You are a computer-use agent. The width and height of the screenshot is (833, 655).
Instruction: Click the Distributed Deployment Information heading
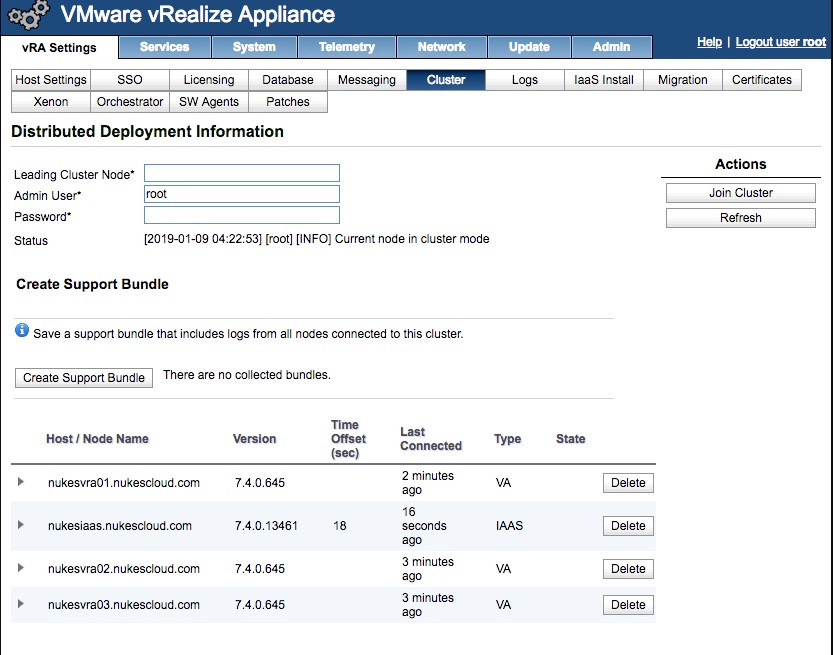(x=147, y=132)
